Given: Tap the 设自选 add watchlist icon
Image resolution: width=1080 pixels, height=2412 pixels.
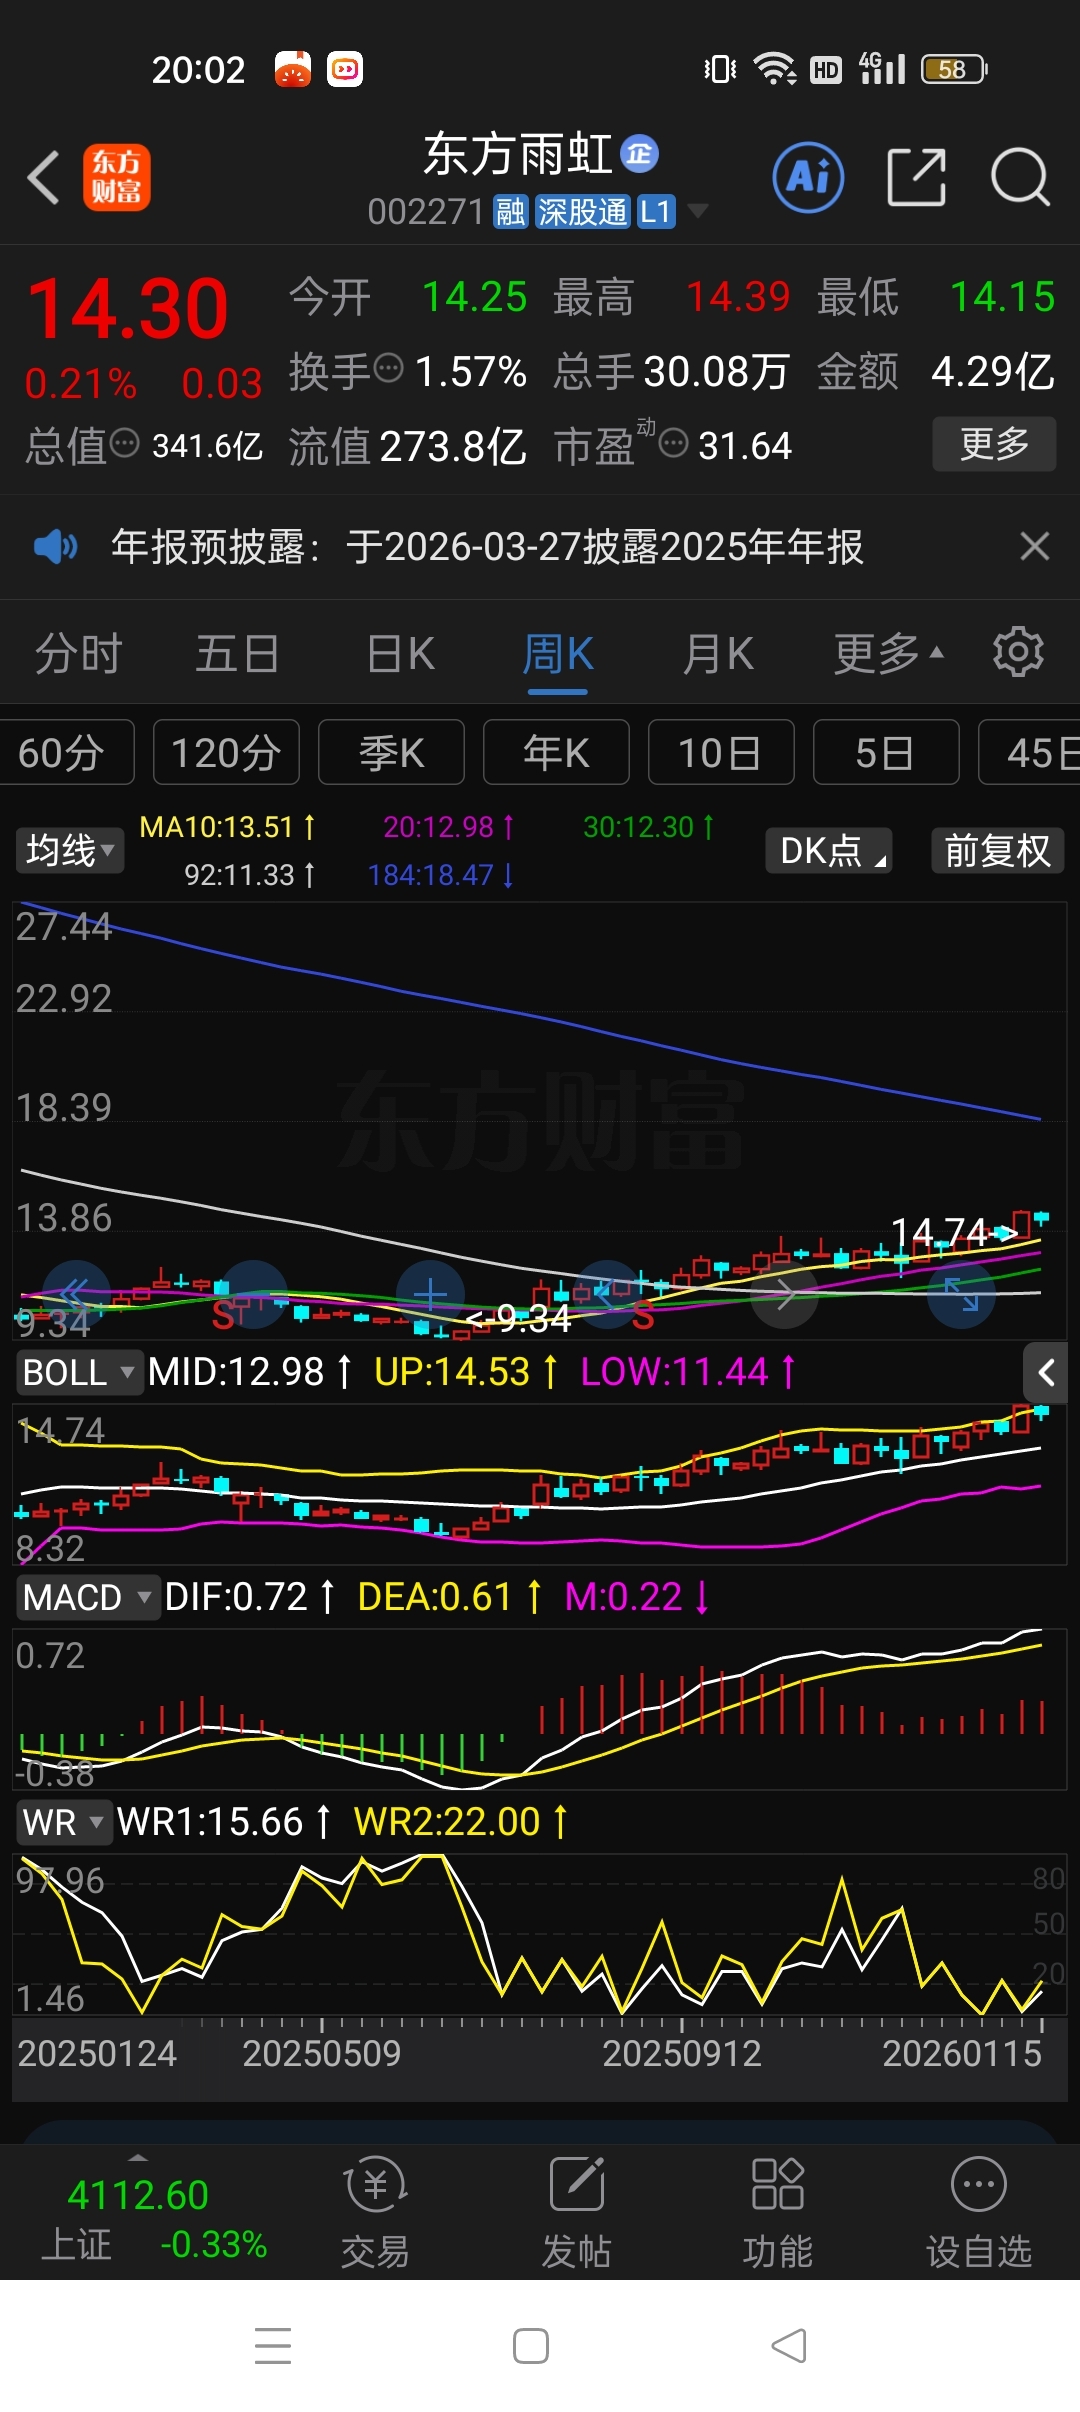Looking at the screenshot, I should pyautogui.click(x=978, y=2211).
